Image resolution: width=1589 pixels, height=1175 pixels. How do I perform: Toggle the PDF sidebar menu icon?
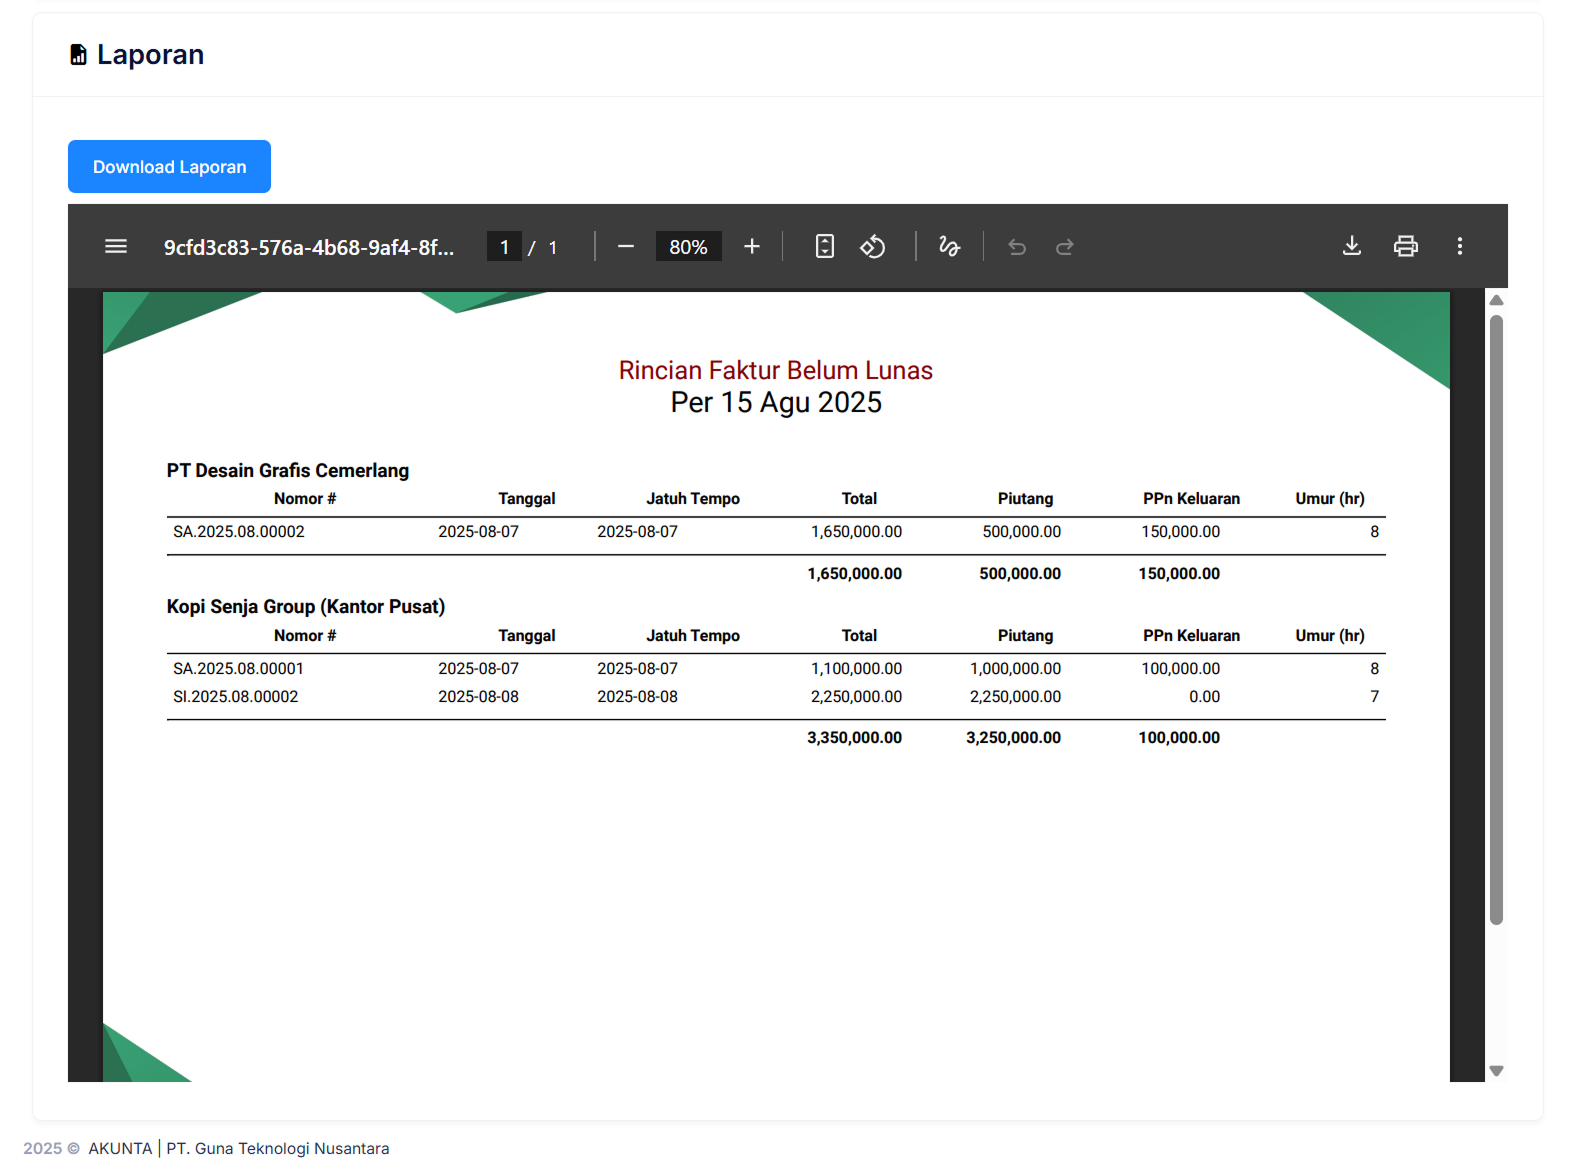tap(116, 246)
